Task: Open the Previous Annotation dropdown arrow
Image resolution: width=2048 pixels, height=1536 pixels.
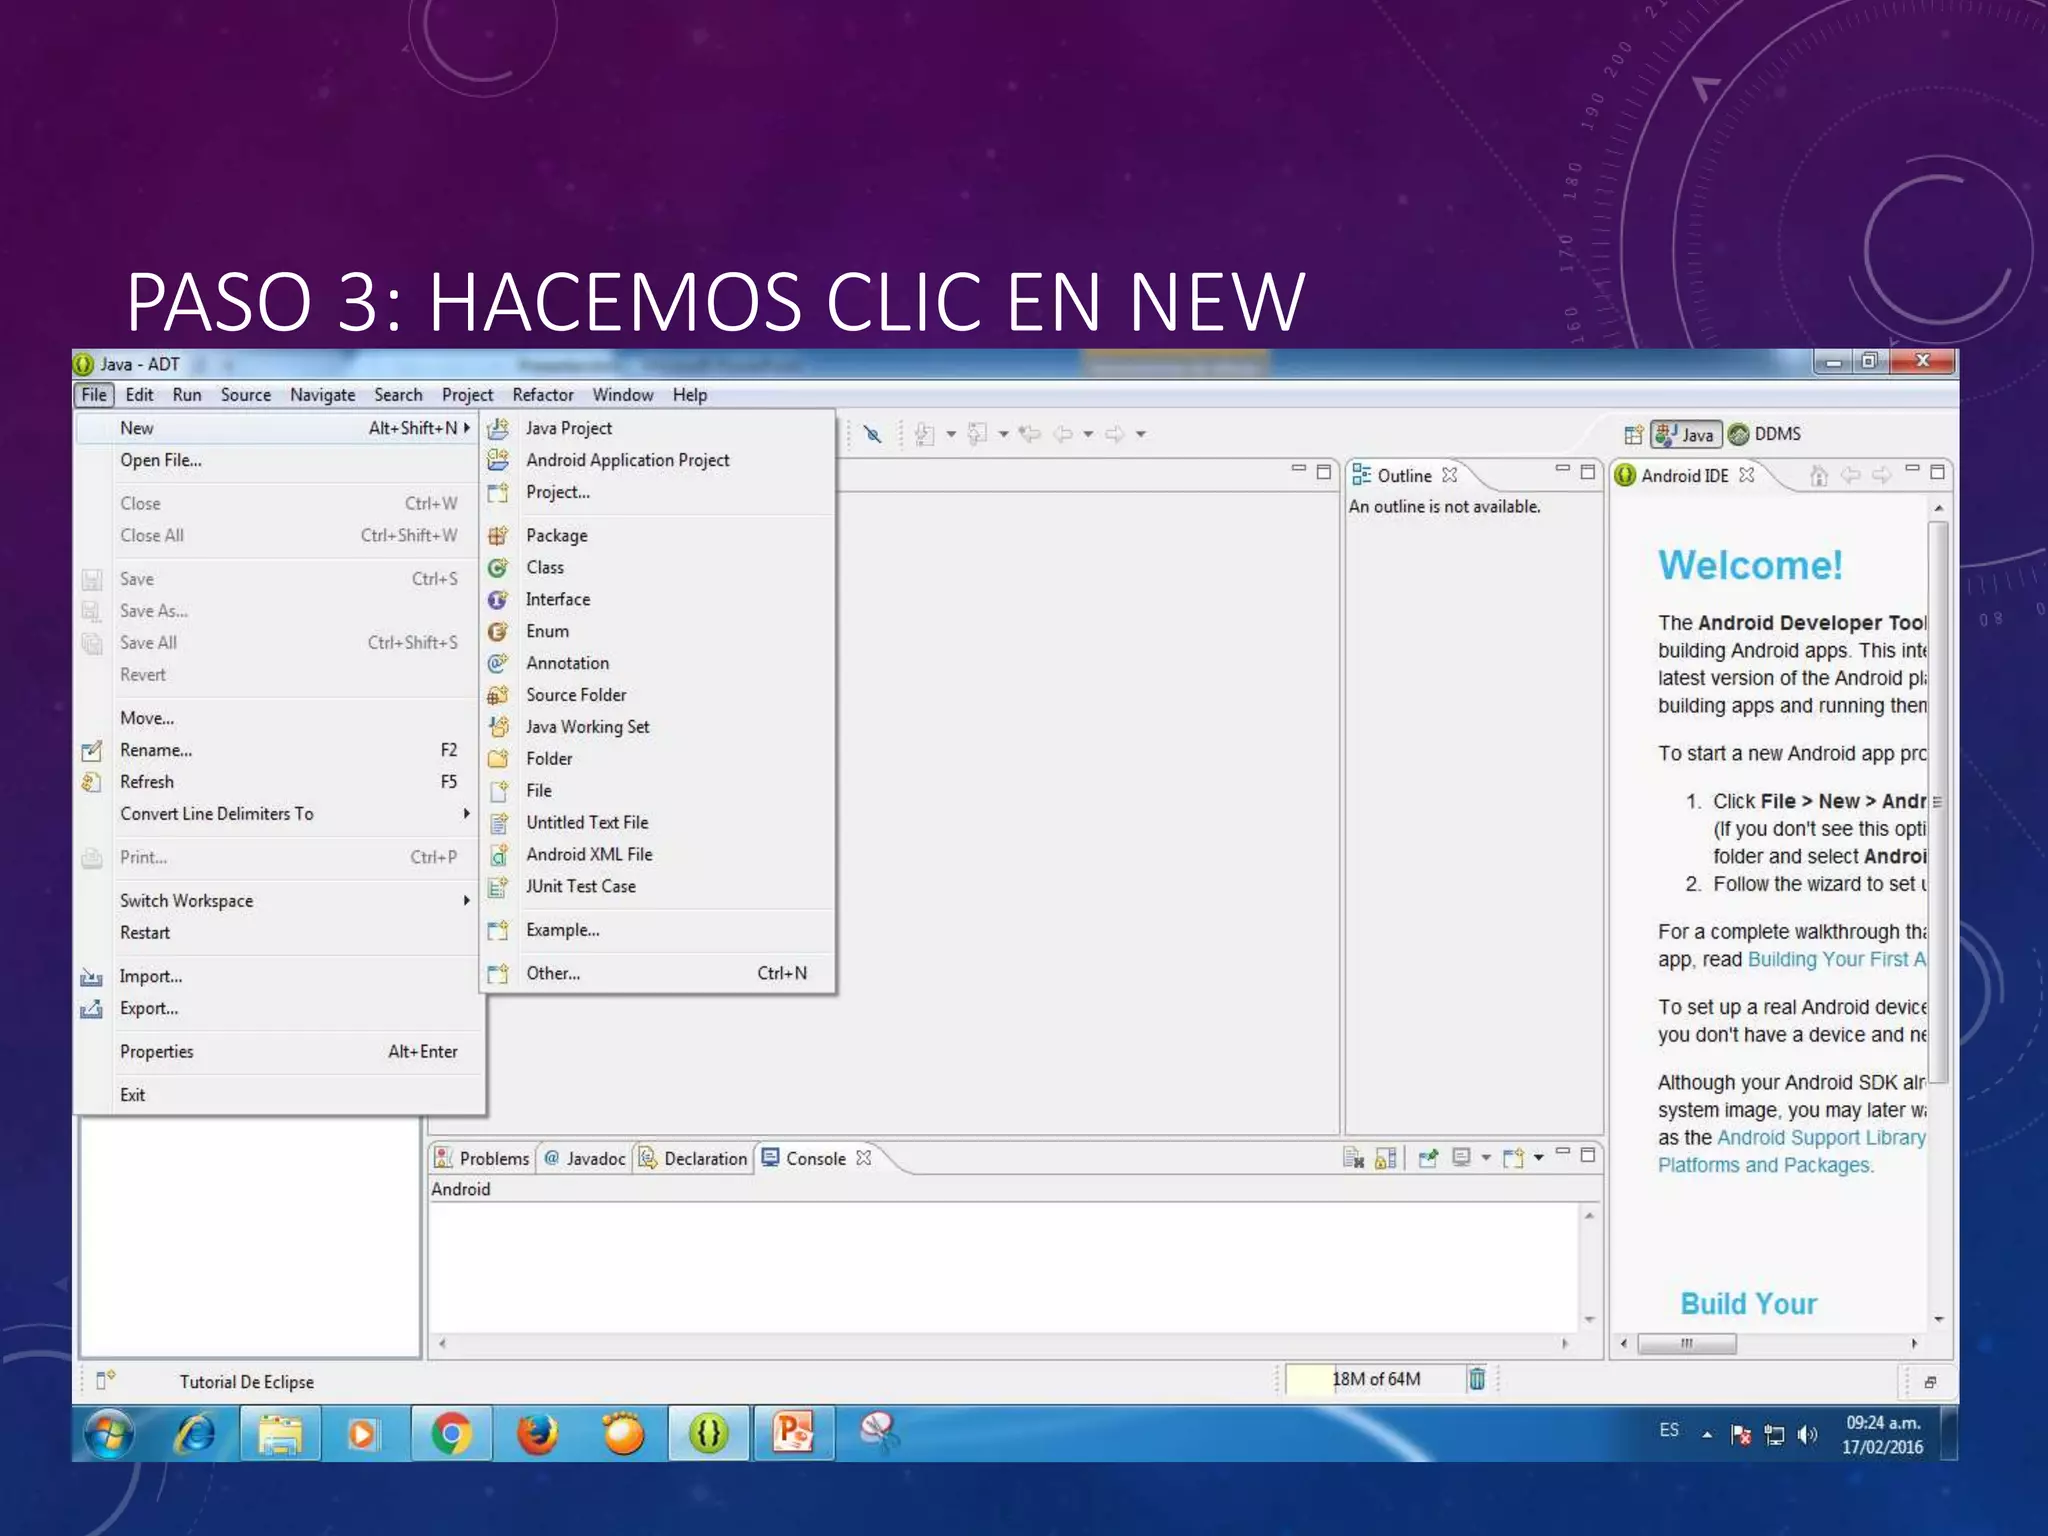Action: click(x=1003, y=434)
